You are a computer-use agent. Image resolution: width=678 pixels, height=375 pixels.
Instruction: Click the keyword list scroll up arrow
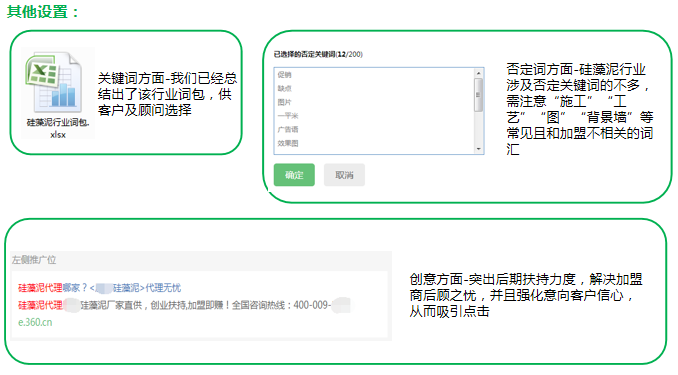coord(478,73)
